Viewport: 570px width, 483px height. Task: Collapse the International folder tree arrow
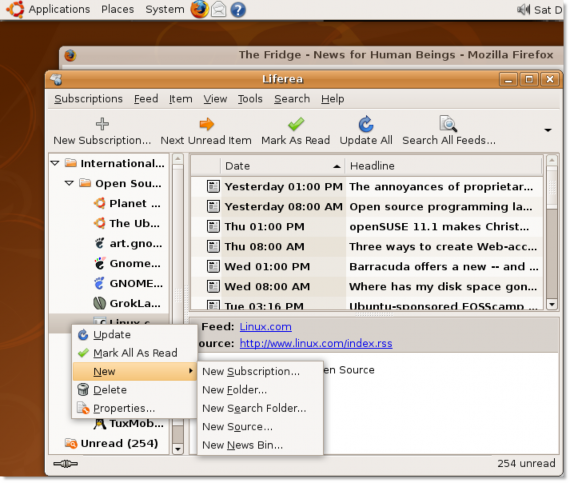pyautogui.click(x=55, y=163)
